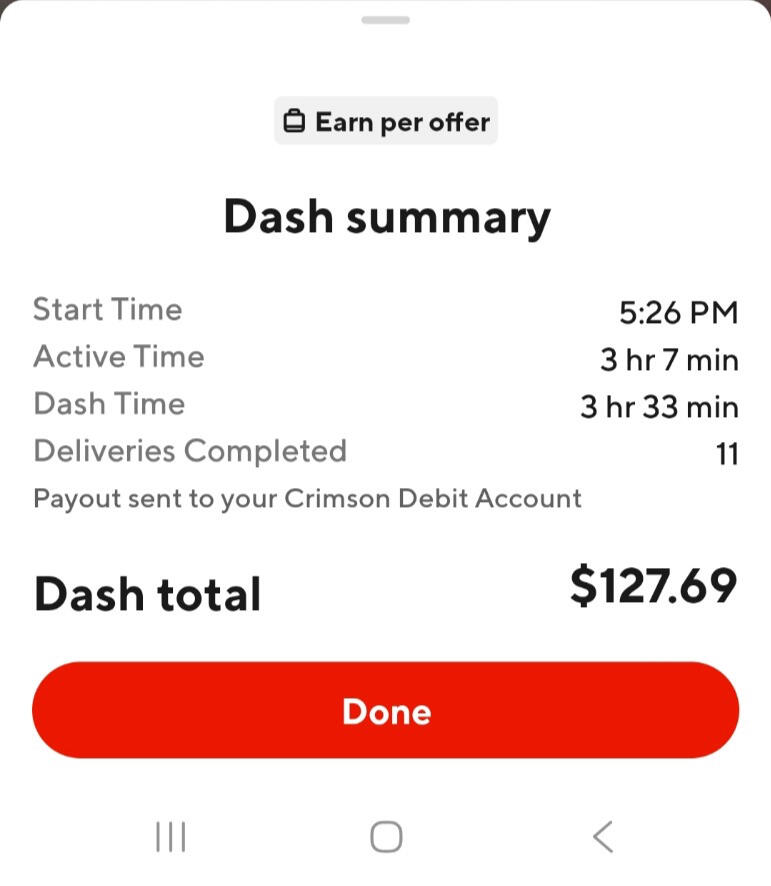Tap the Start Time label

point(108,309)
